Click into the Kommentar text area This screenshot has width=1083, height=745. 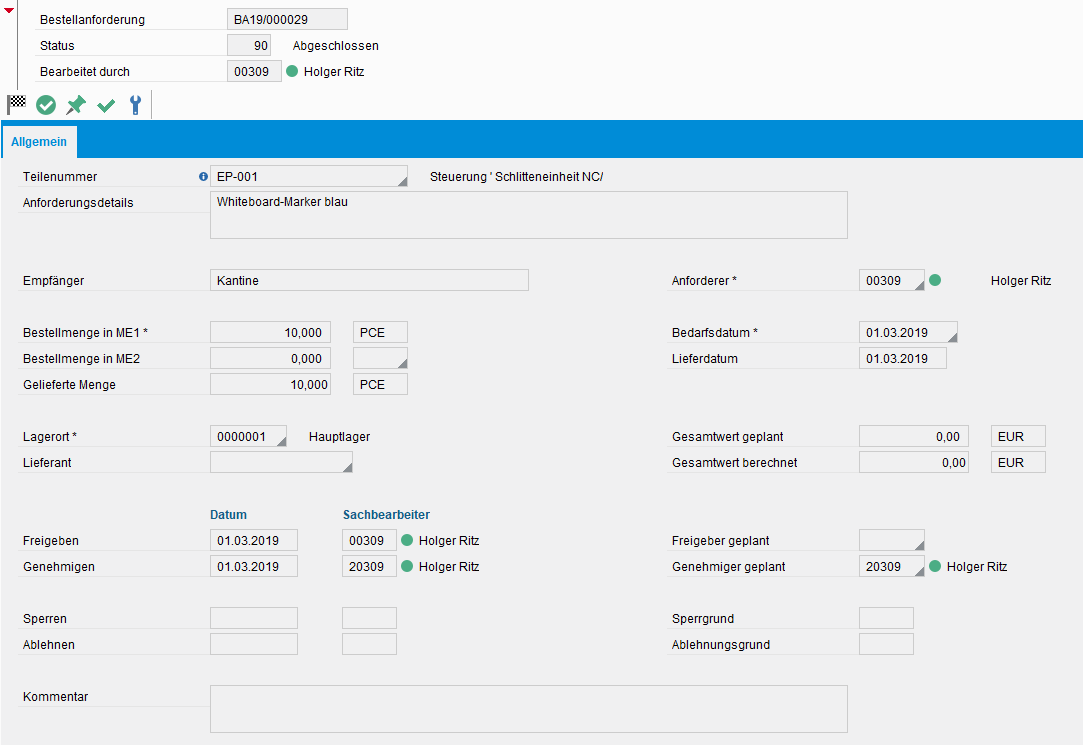click(x=528, y=709)
